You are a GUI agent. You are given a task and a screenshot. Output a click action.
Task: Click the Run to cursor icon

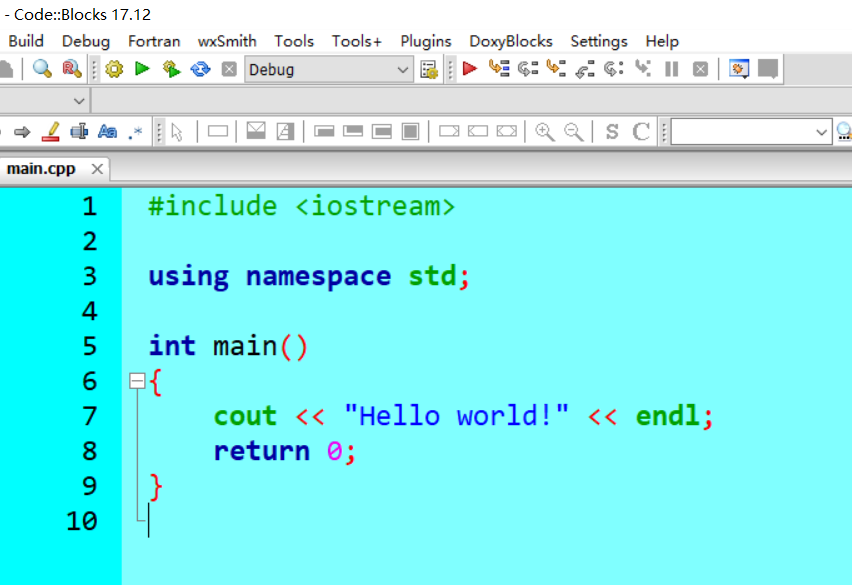499,69
